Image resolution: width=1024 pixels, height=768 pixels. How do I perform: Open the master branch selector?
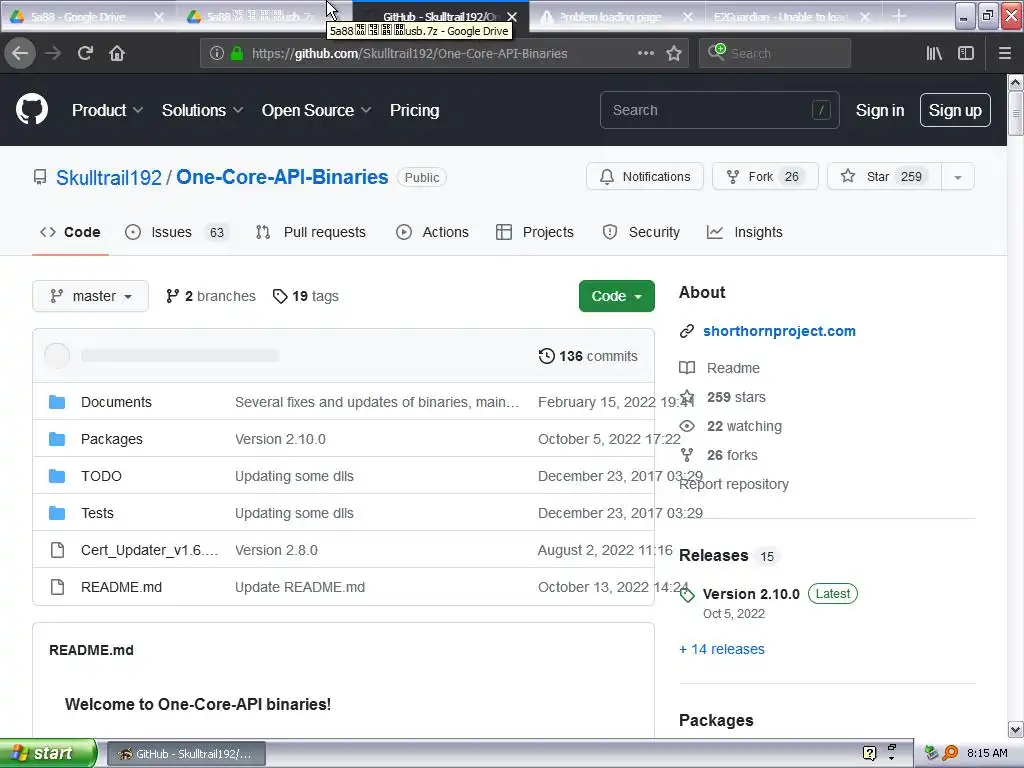tap(91, 296)
